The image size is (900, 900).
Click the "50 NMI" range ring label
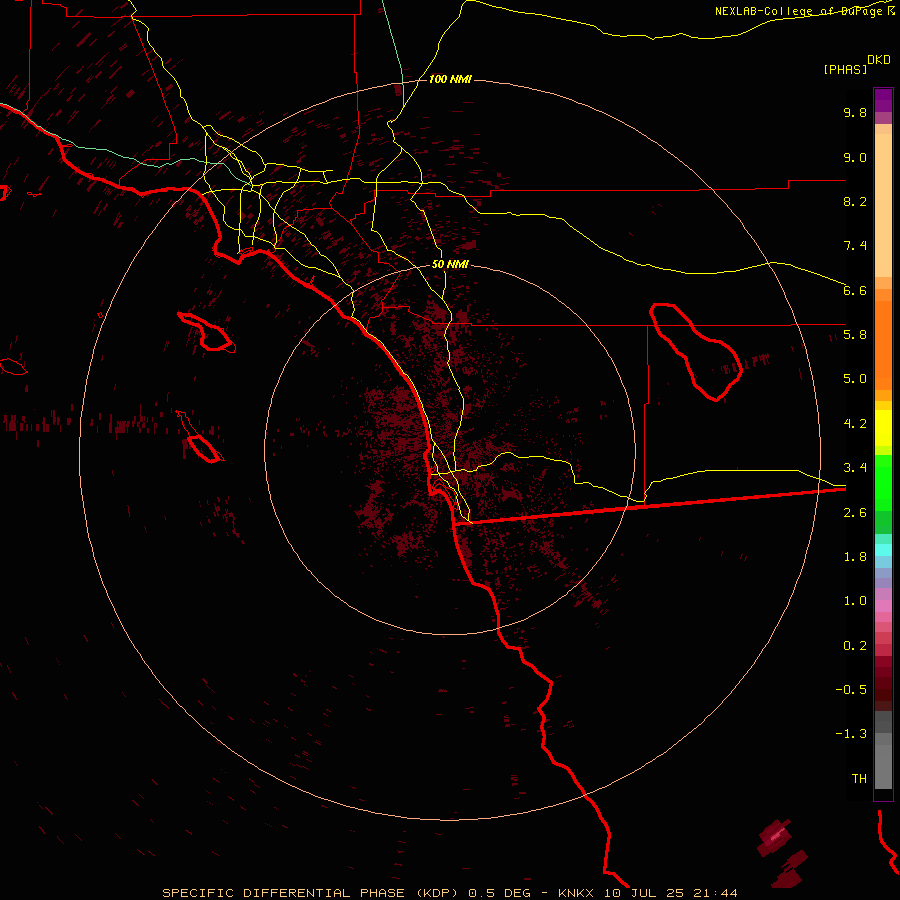[450, 265]
